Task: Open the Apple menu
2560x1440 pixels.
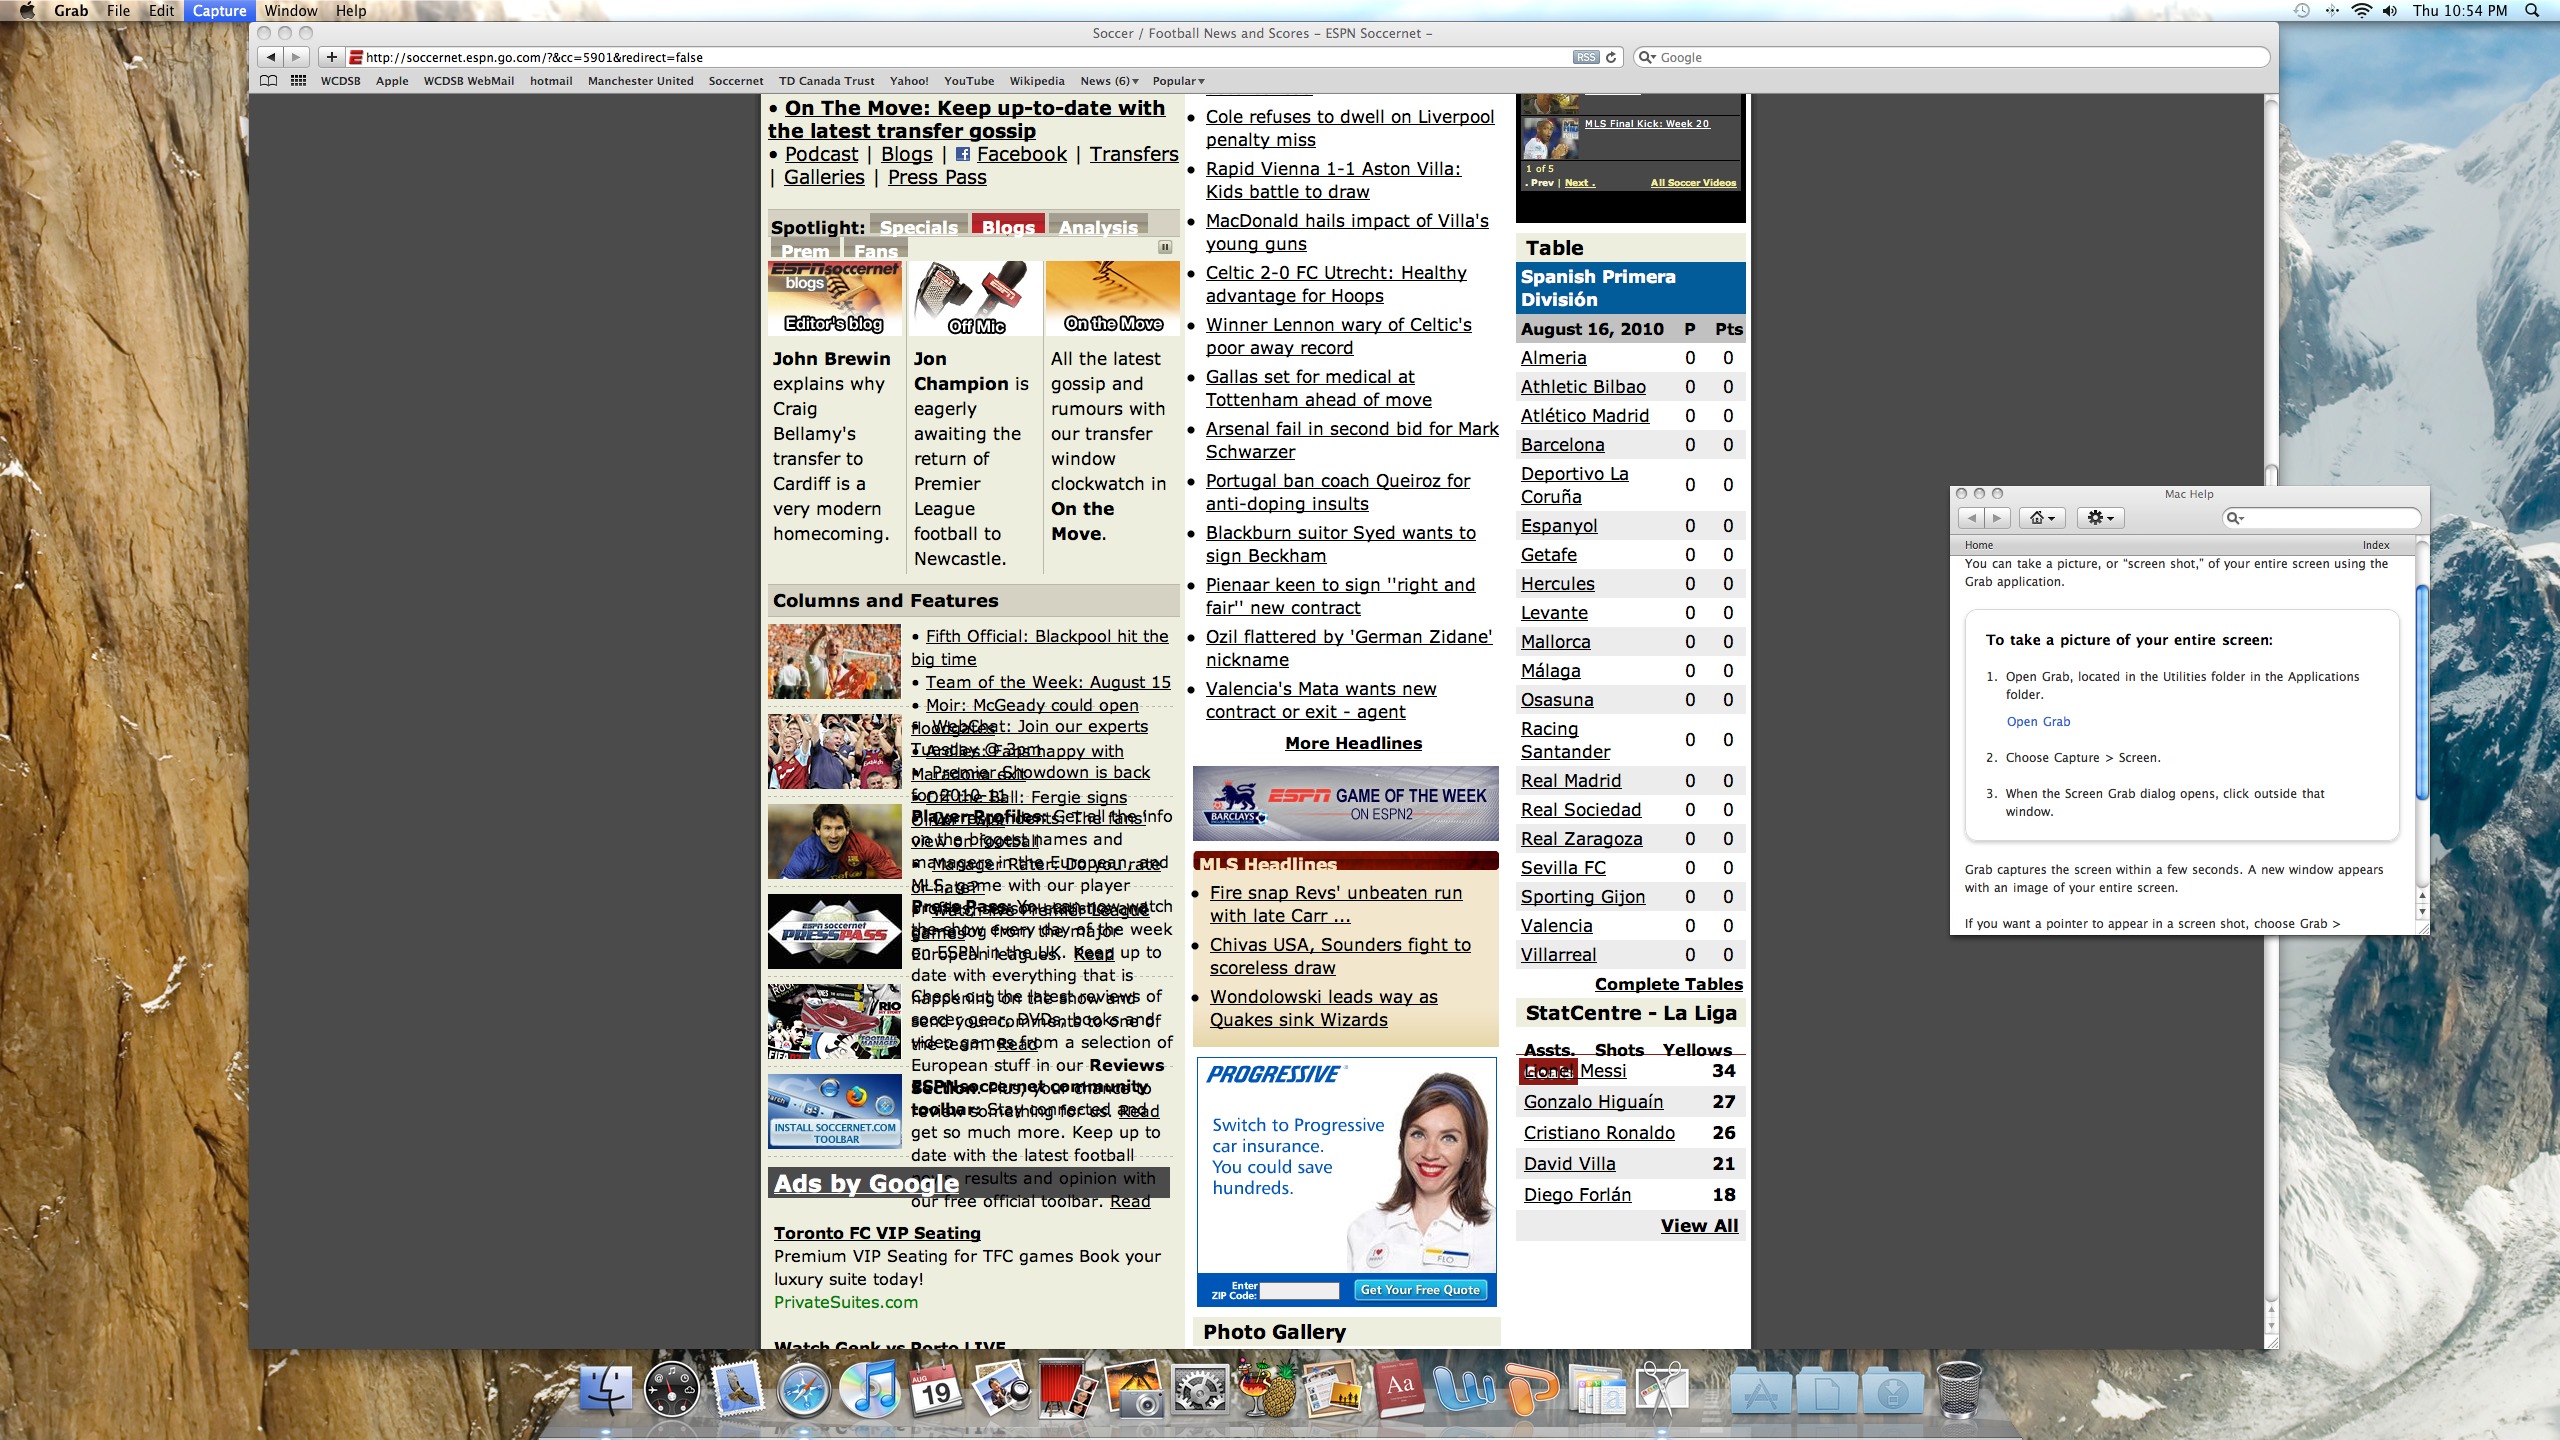Action: click(28, 11)
